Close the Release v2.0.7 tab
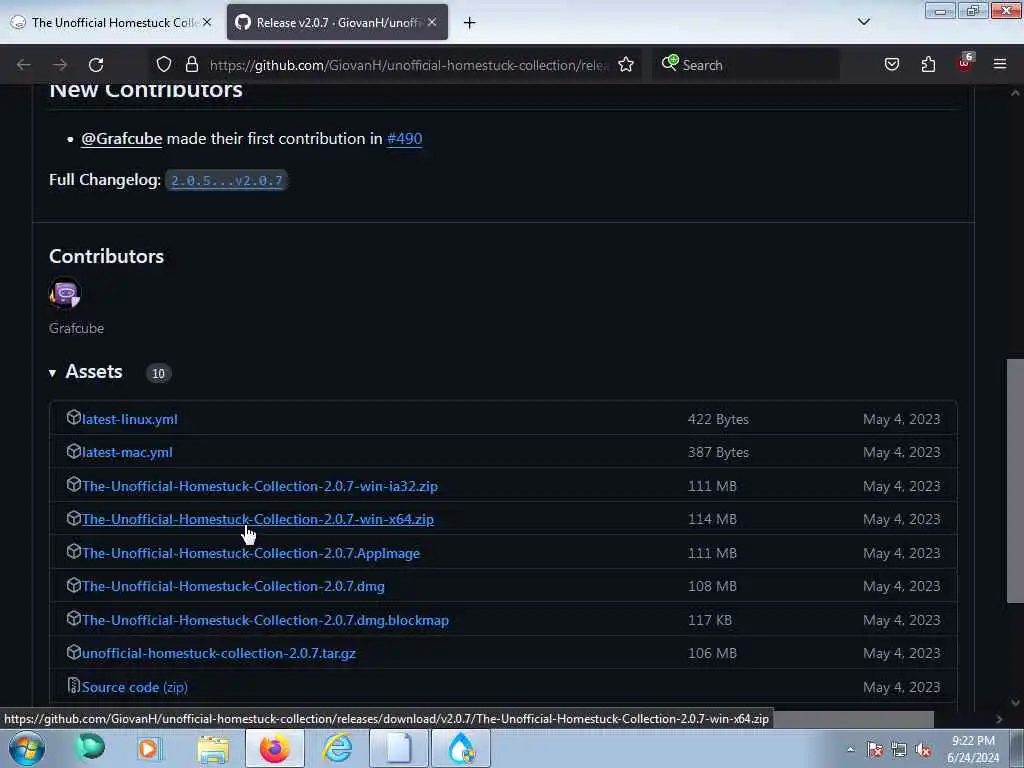Screen dimensions: 1024x768 [x=432, y=22]
